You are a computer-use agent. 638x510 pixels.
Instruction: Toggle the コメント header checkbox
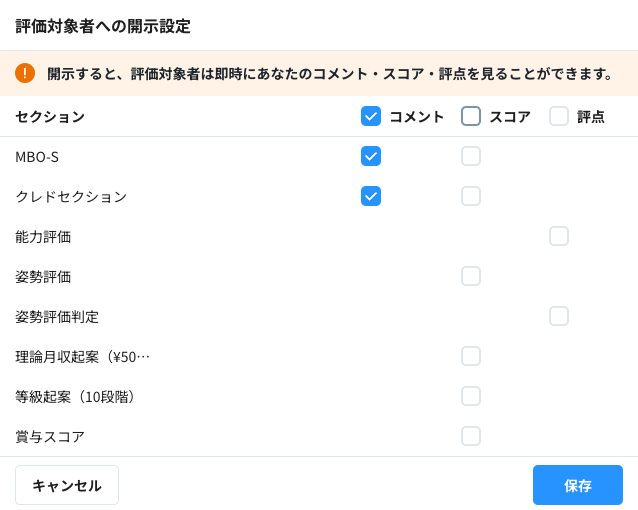pos(371,116)
